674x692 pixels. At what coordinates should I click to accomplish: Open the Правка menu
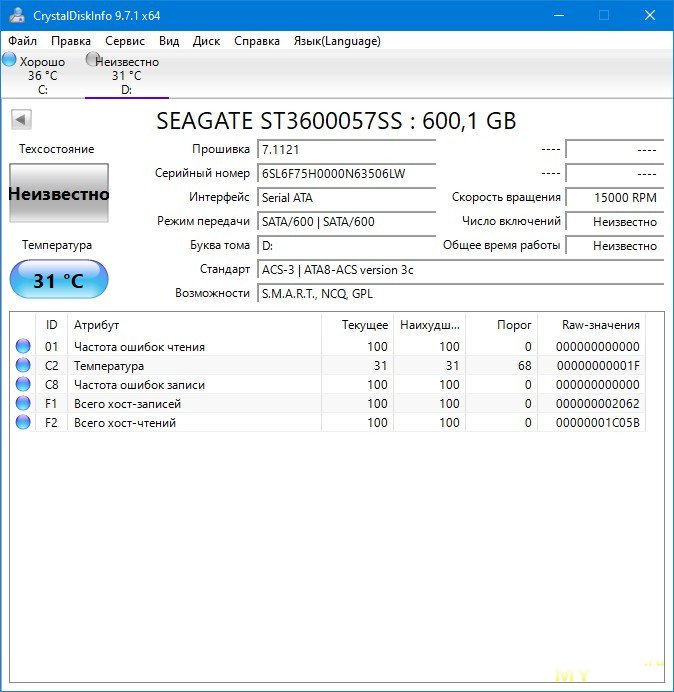click(x=71, y=41)
